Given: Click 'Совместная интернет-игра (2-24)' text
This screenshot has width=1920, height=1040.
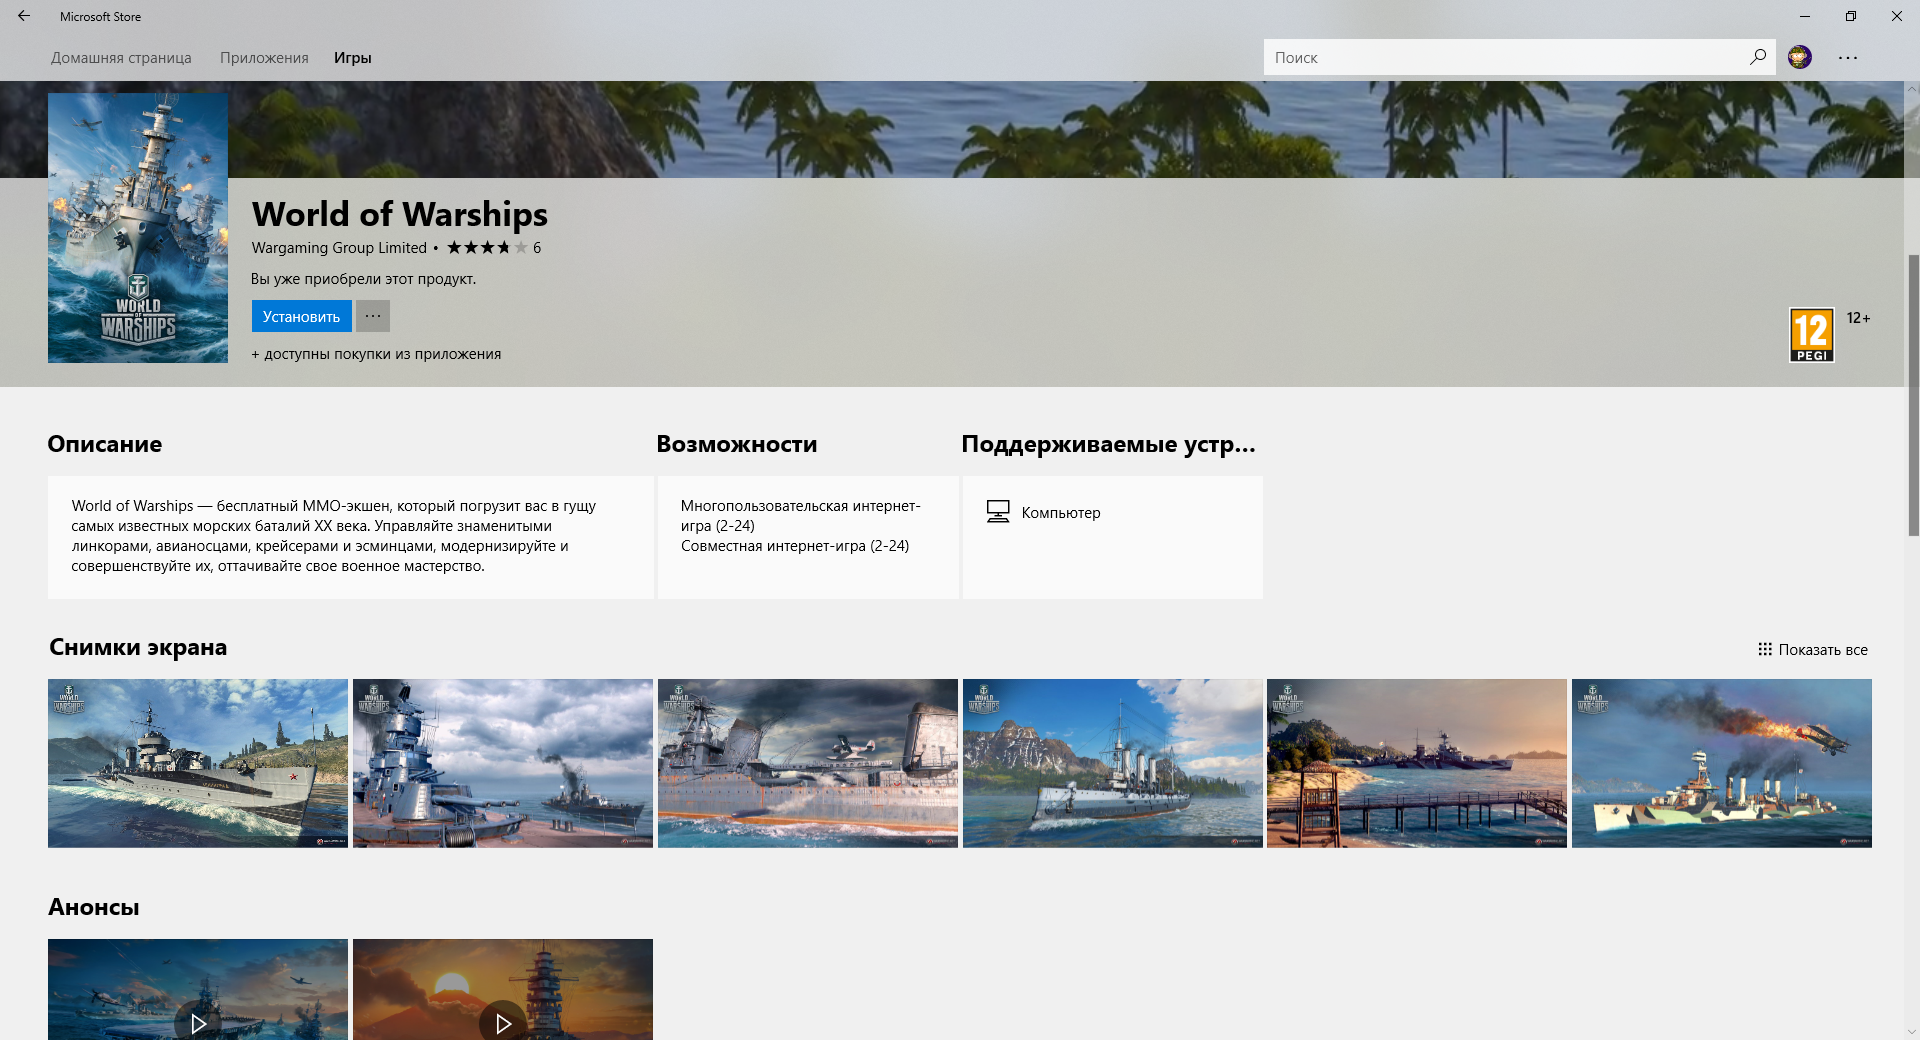Looking at the screenshot, I should click(795, 546).
